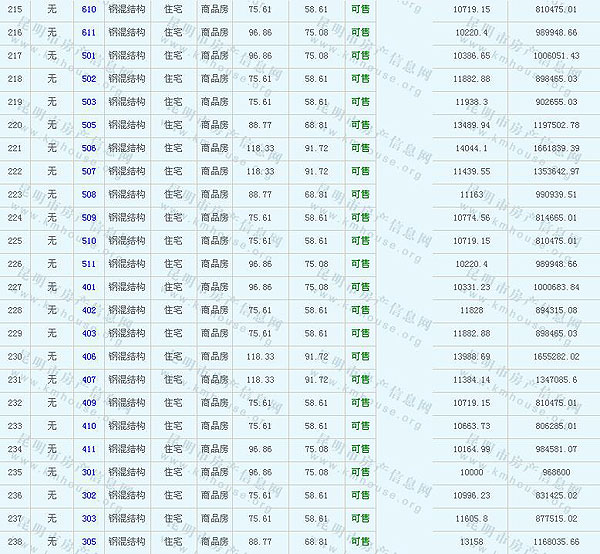The height and width of the screenshot is (554, 600).
Task: Open unit 509 link
Action: [89, 217]
